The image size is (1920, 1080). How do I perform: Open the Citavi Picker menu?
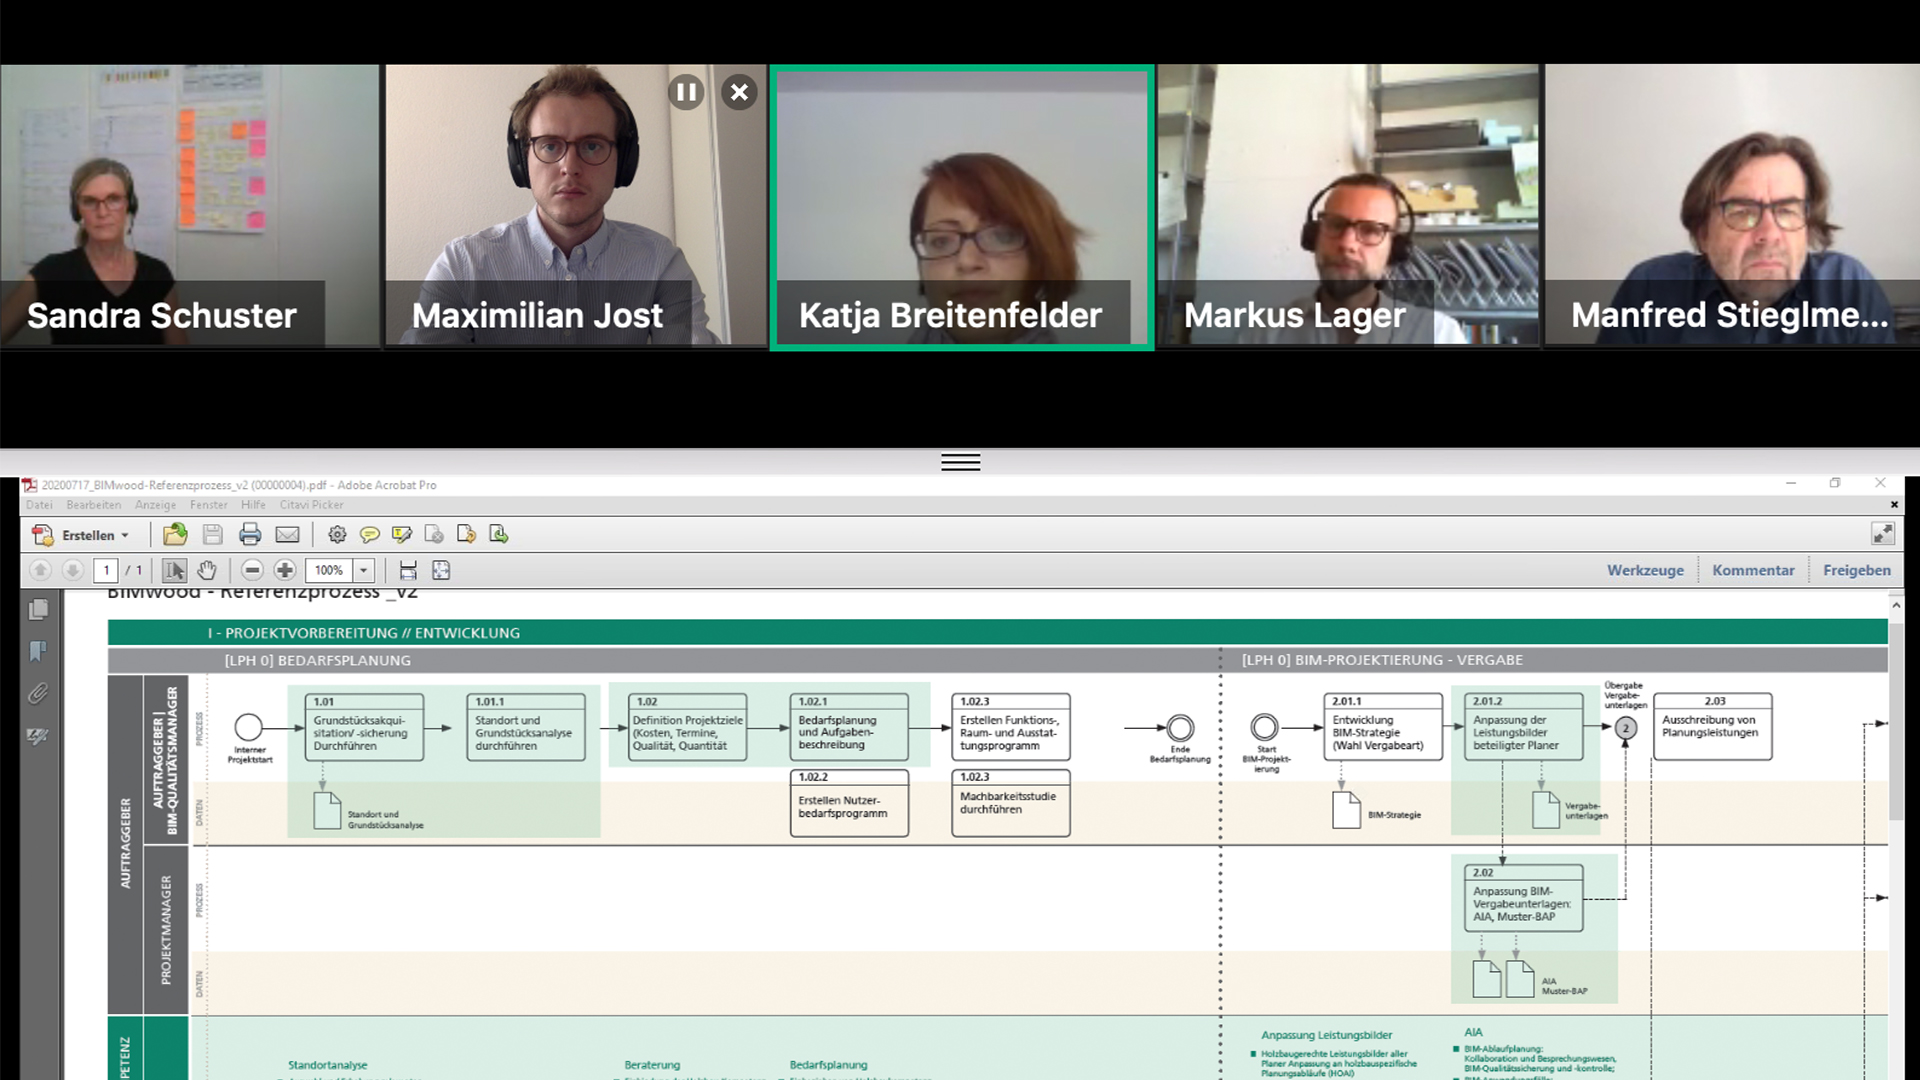pyautogui.click(x=311, y=505)
